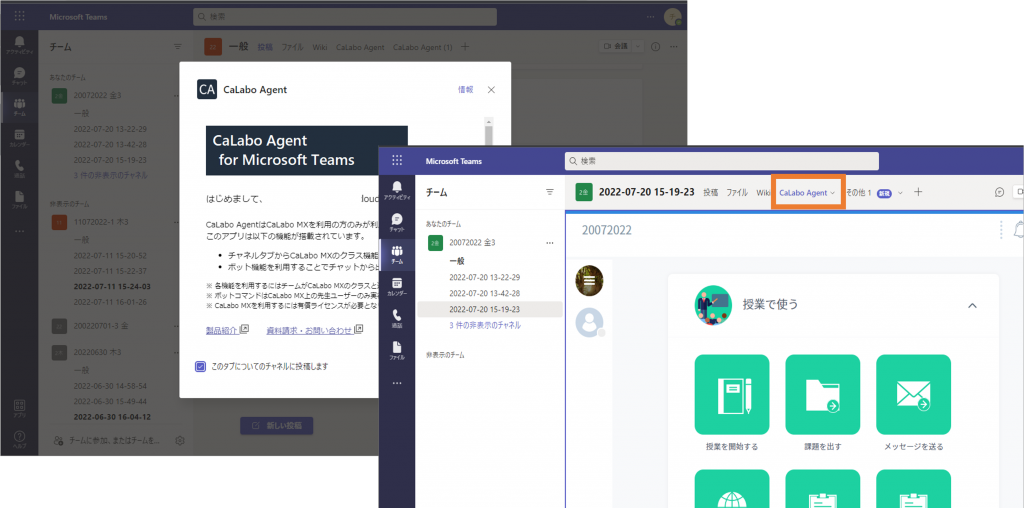Click メッセージを送る envelope tile
This screenshot has height=508, width=1024.
[913, 394]
